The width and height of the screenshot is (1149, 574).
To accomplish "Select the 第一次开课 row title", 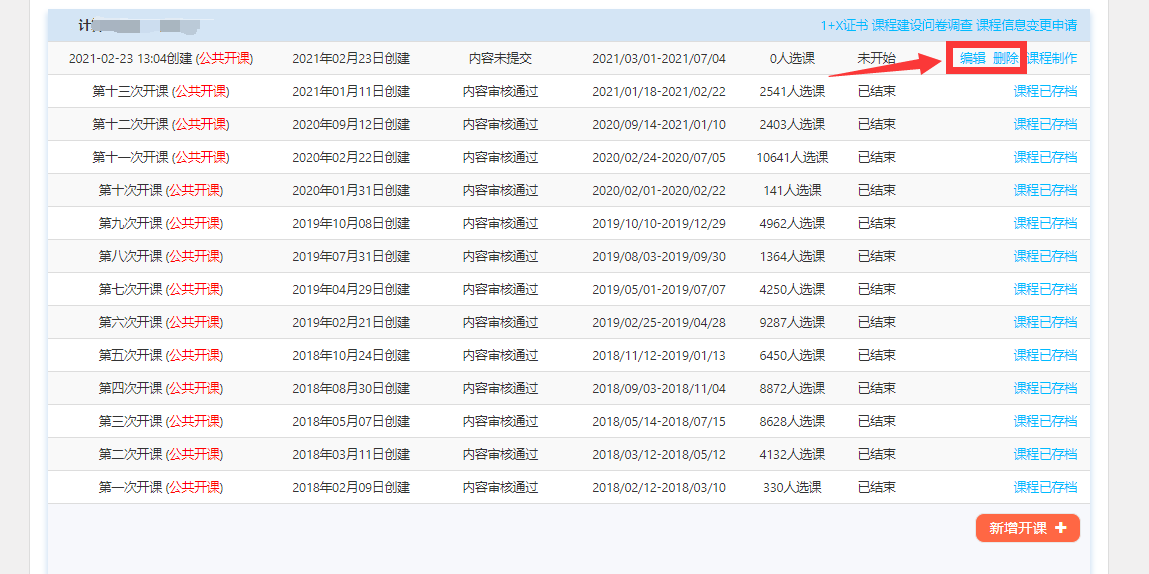I will 160,487.
